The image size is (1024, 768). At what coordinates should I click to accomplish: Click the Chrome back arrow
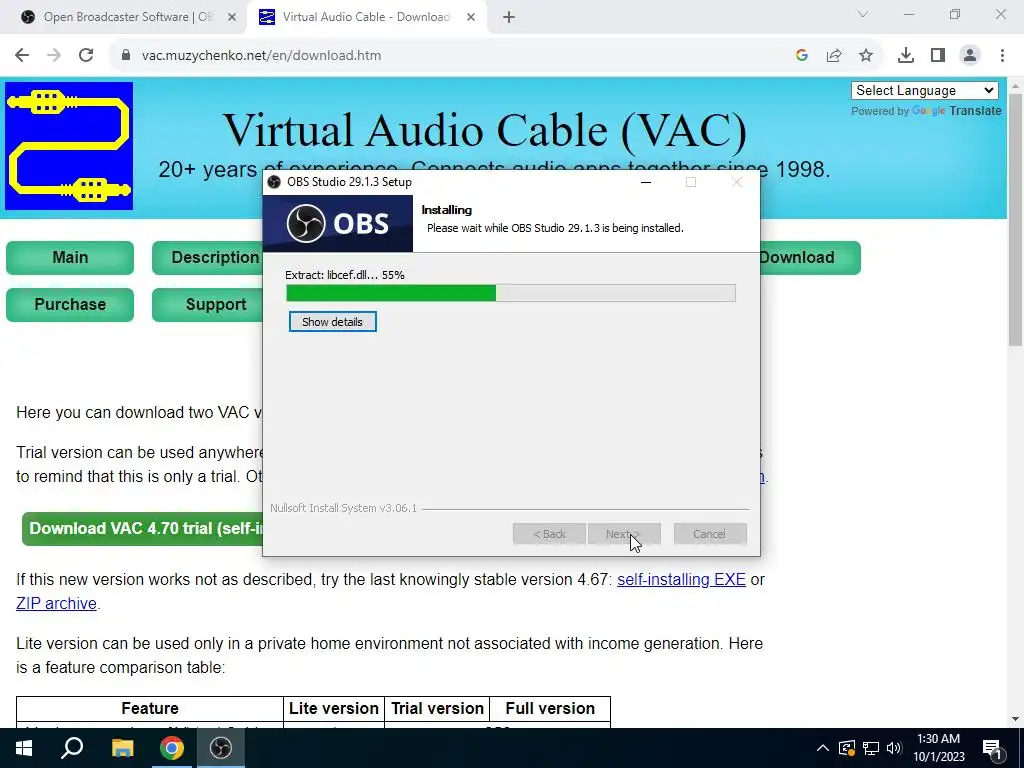point(22,56)
